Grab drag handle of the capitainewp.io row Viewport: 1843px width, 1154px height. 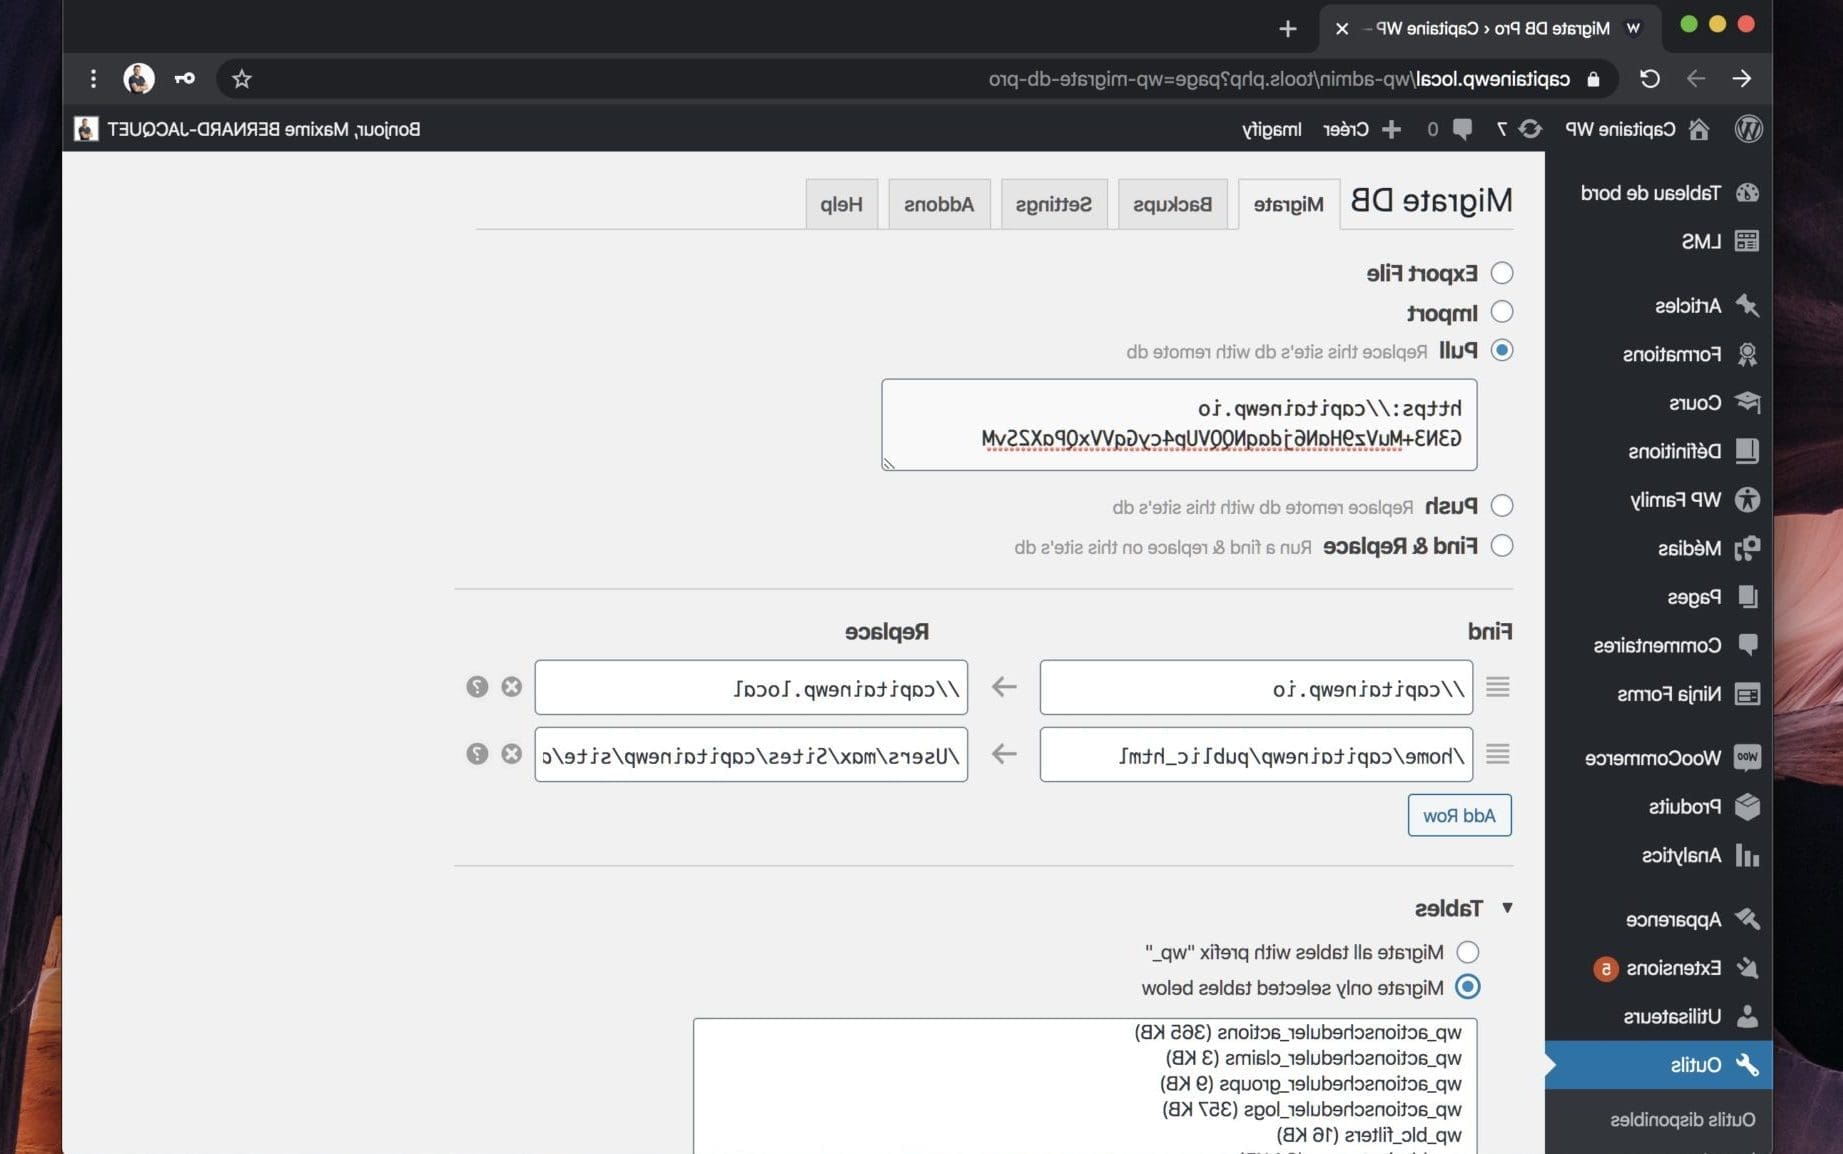pyautogui.click(x=1497, y=687)
